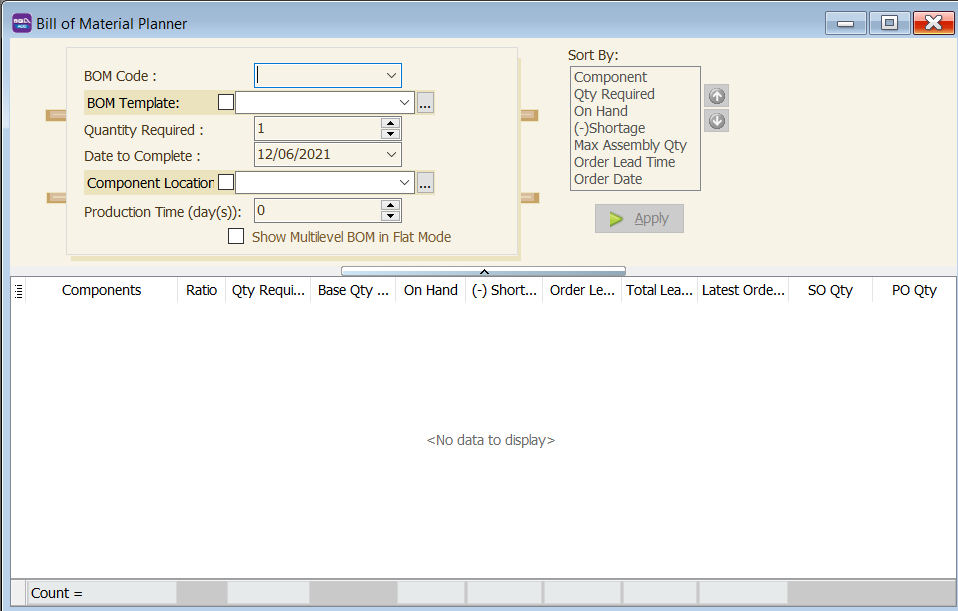Click the move up arrow icon
This screenshot has width=958, height=611.
coord(716,96)
